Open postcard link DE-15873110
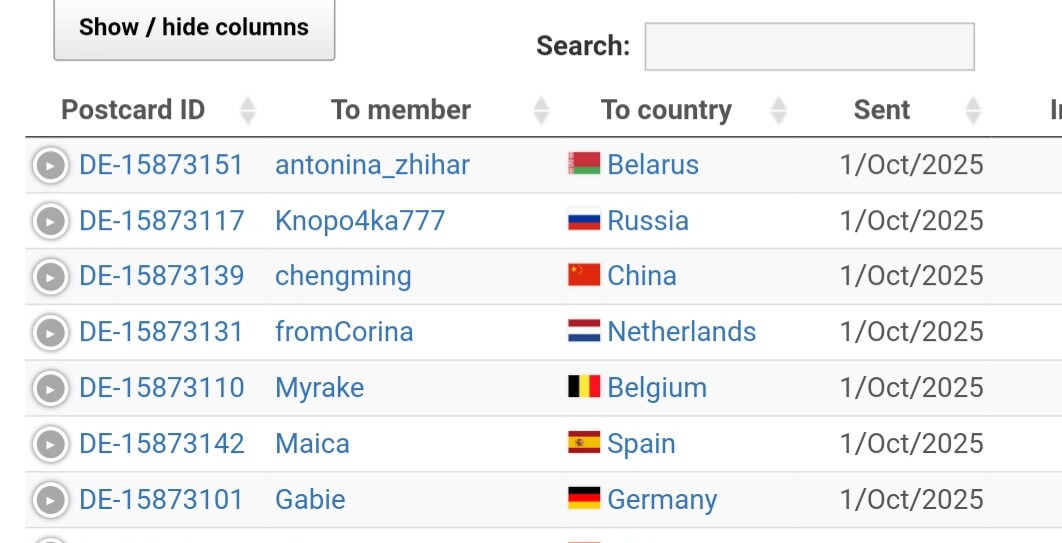The image size is (1062, 543). pyautogui.click(x=161, y=388)
